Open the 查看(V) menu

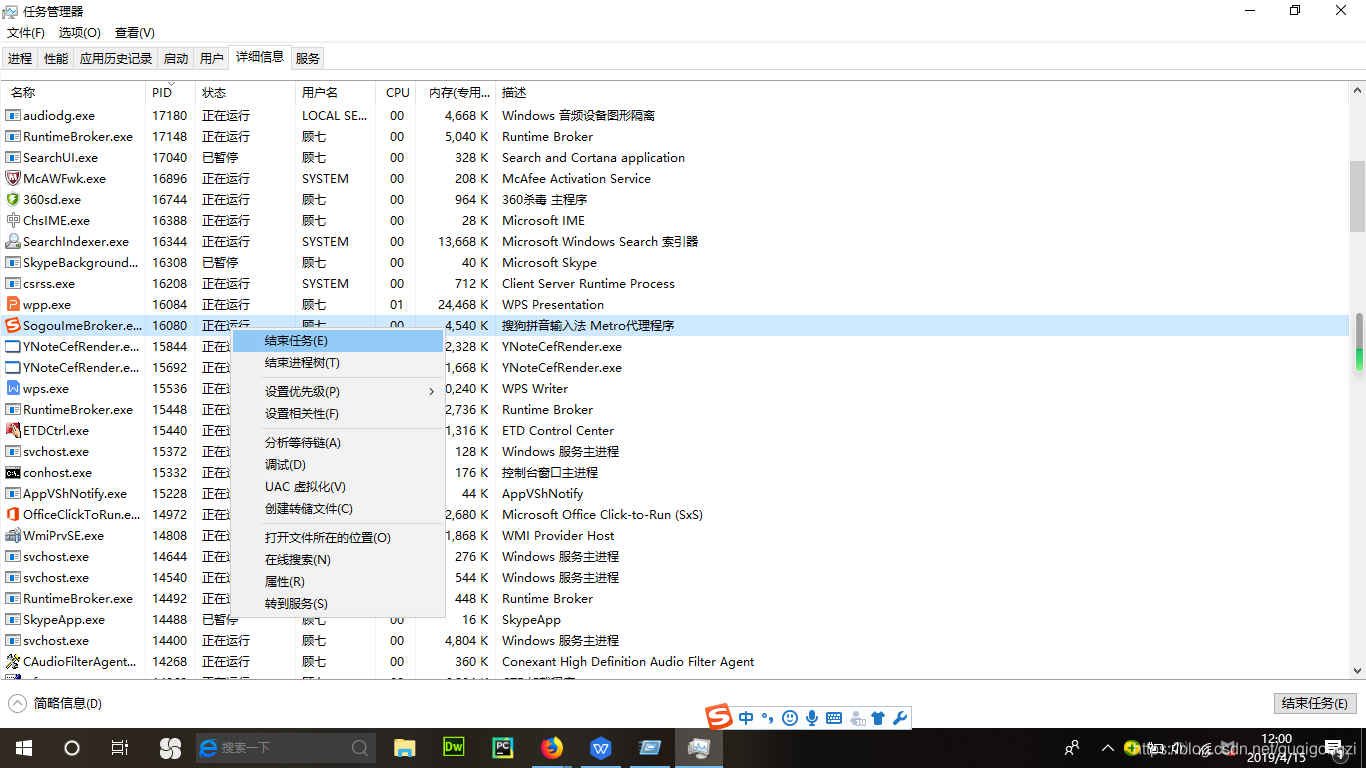(135, 33)
